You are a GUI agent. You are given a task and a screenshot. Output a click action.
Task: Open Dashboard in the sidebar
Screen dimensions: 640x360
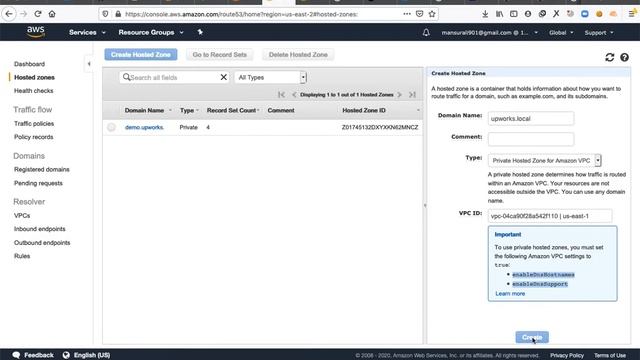point(29,64)
